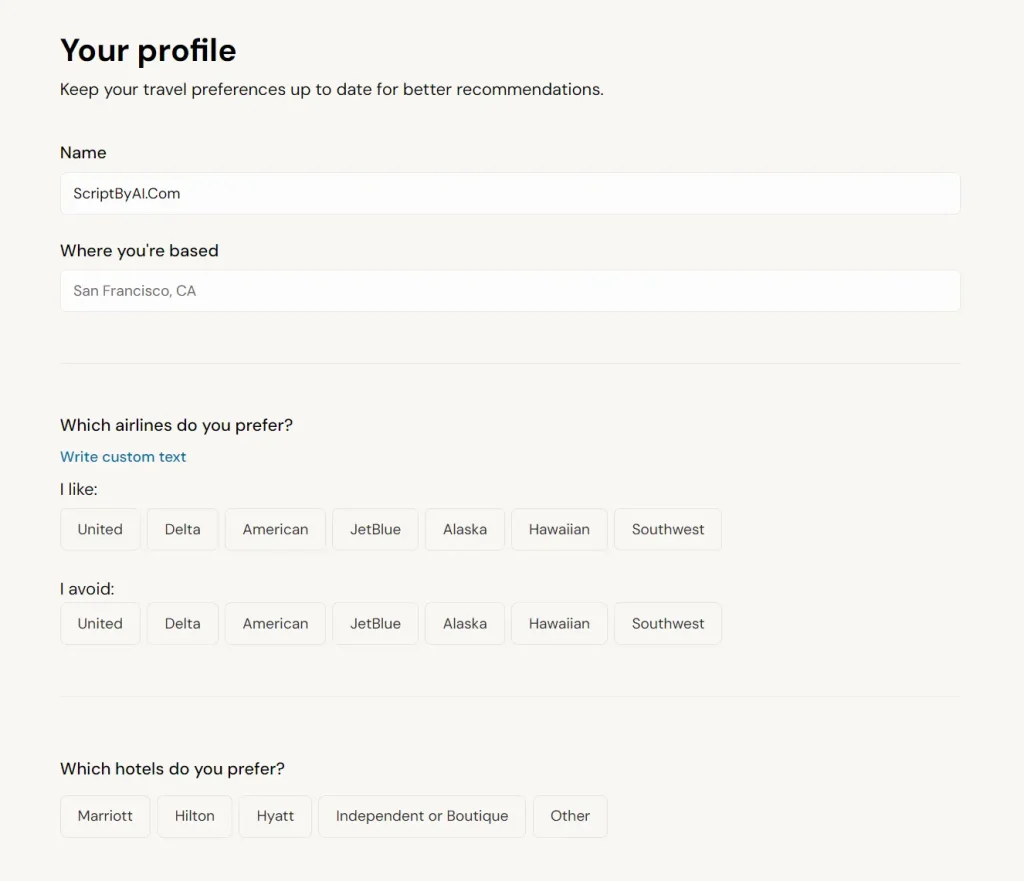Viewport: 1024px width, 881px height.
Task: Toggle Delta in the I avoid row
Action: [x=182, y=624]
